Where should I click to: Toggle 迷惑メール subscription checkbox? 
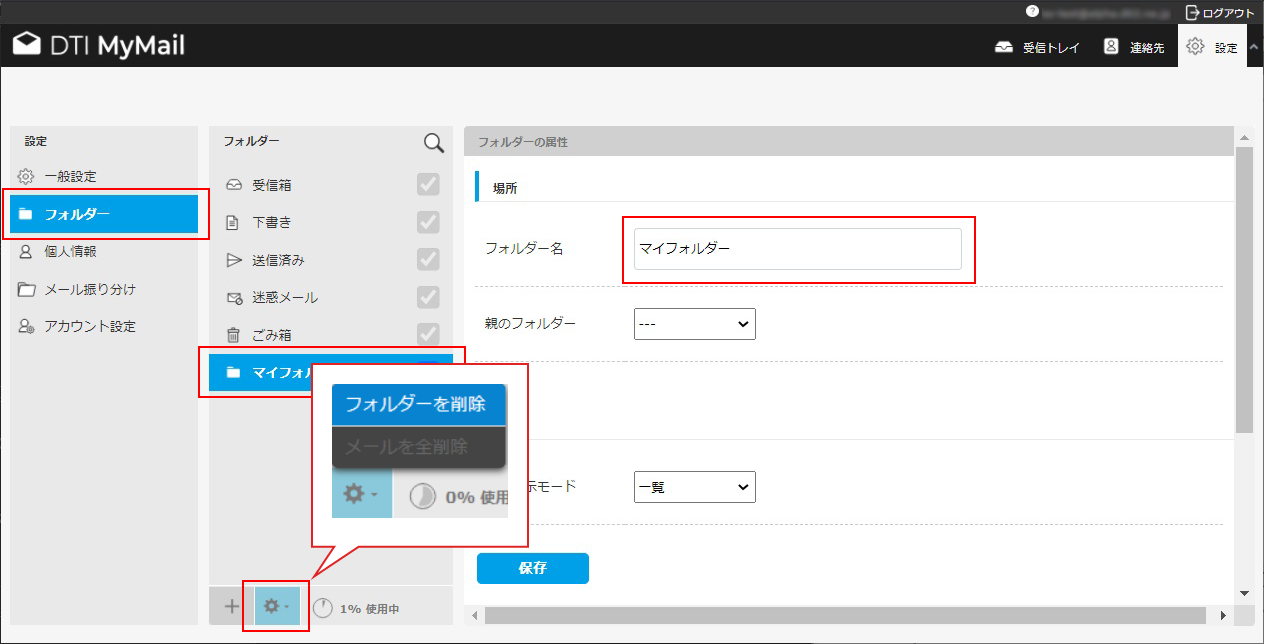(x=428, y=297)
